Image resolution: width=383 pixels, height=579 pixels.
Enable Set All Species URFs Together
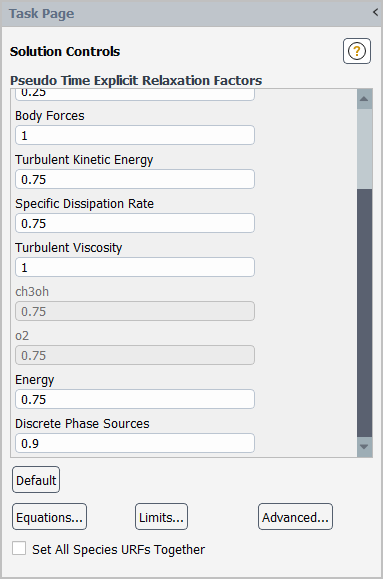[19, 548]
